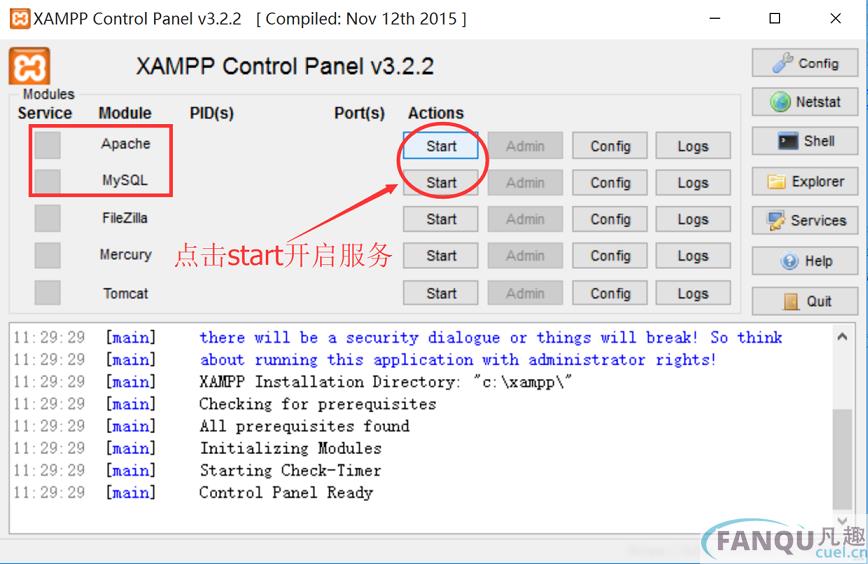868x564 pixels.
Task: Start the MySQL module
Action: pos(441,183)
